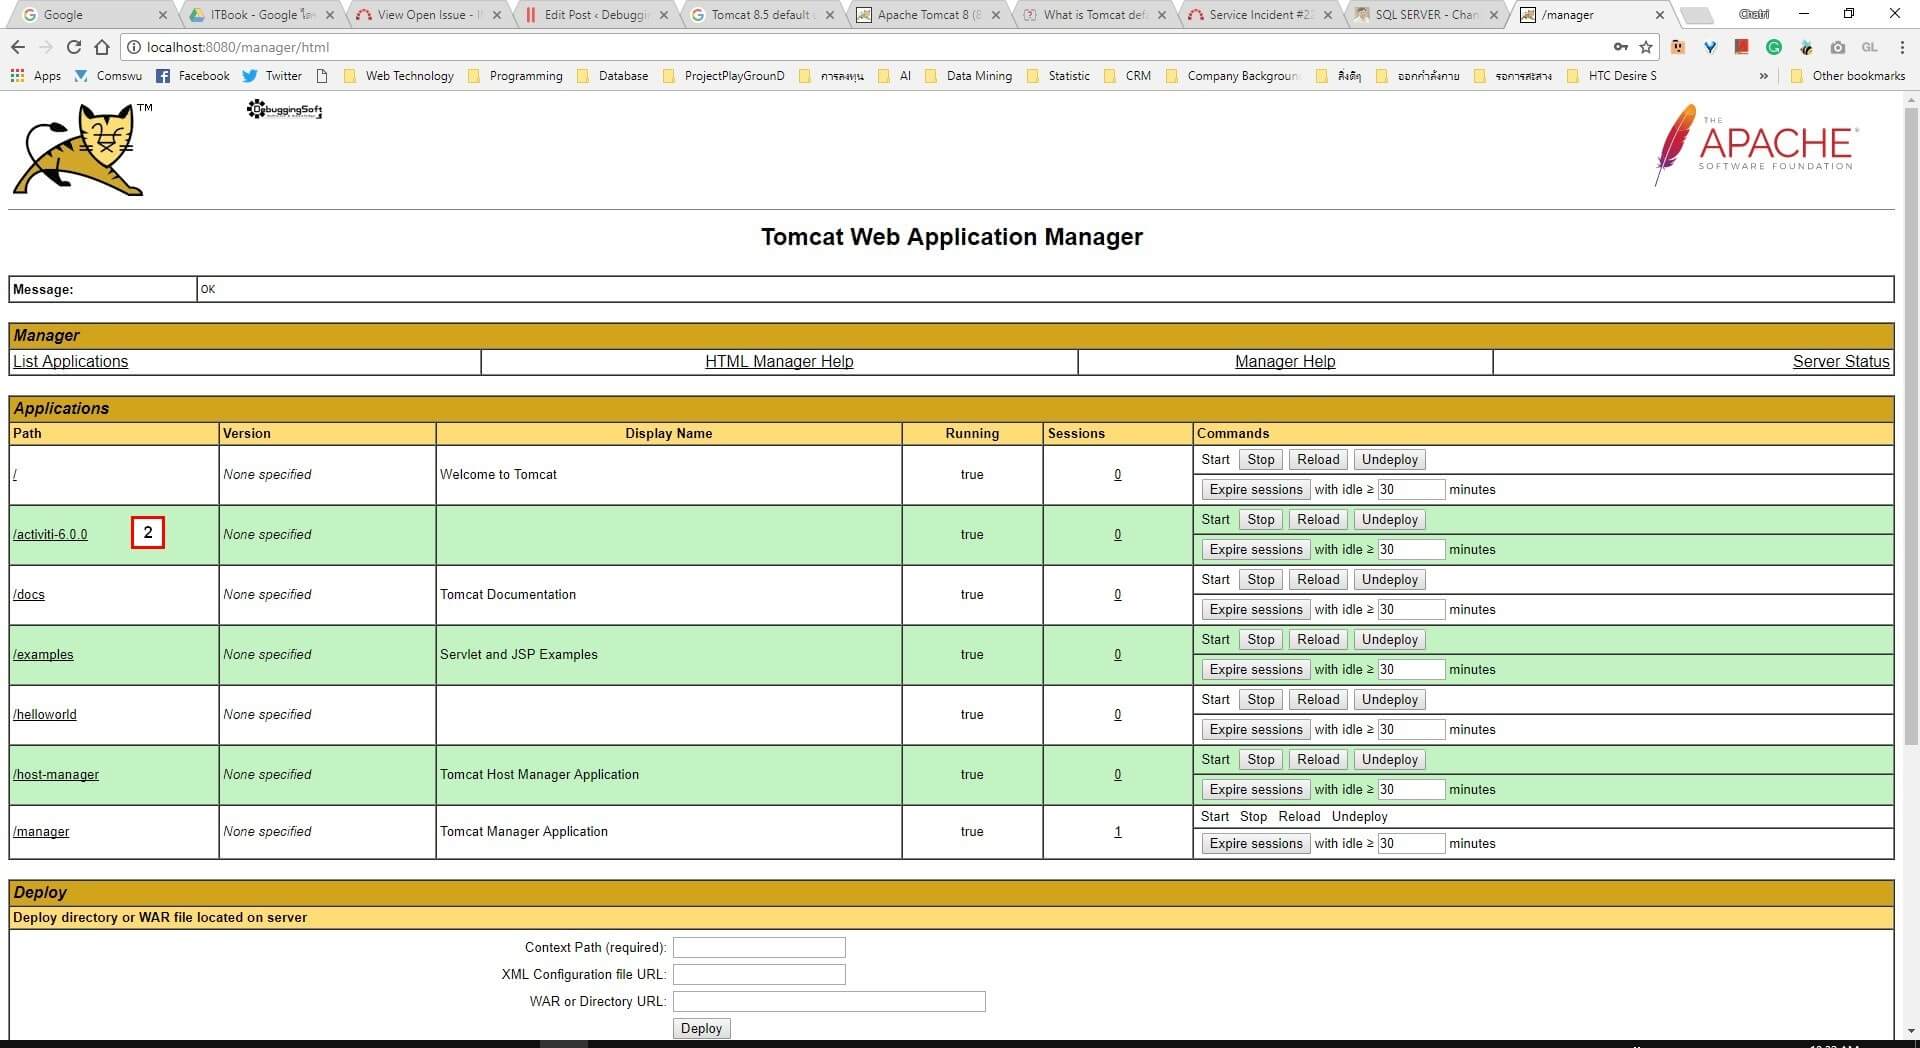Expand the Database bookmark folder
Image resolution: width=1920 pixels, height=1048 pixels.
point(612,76)
